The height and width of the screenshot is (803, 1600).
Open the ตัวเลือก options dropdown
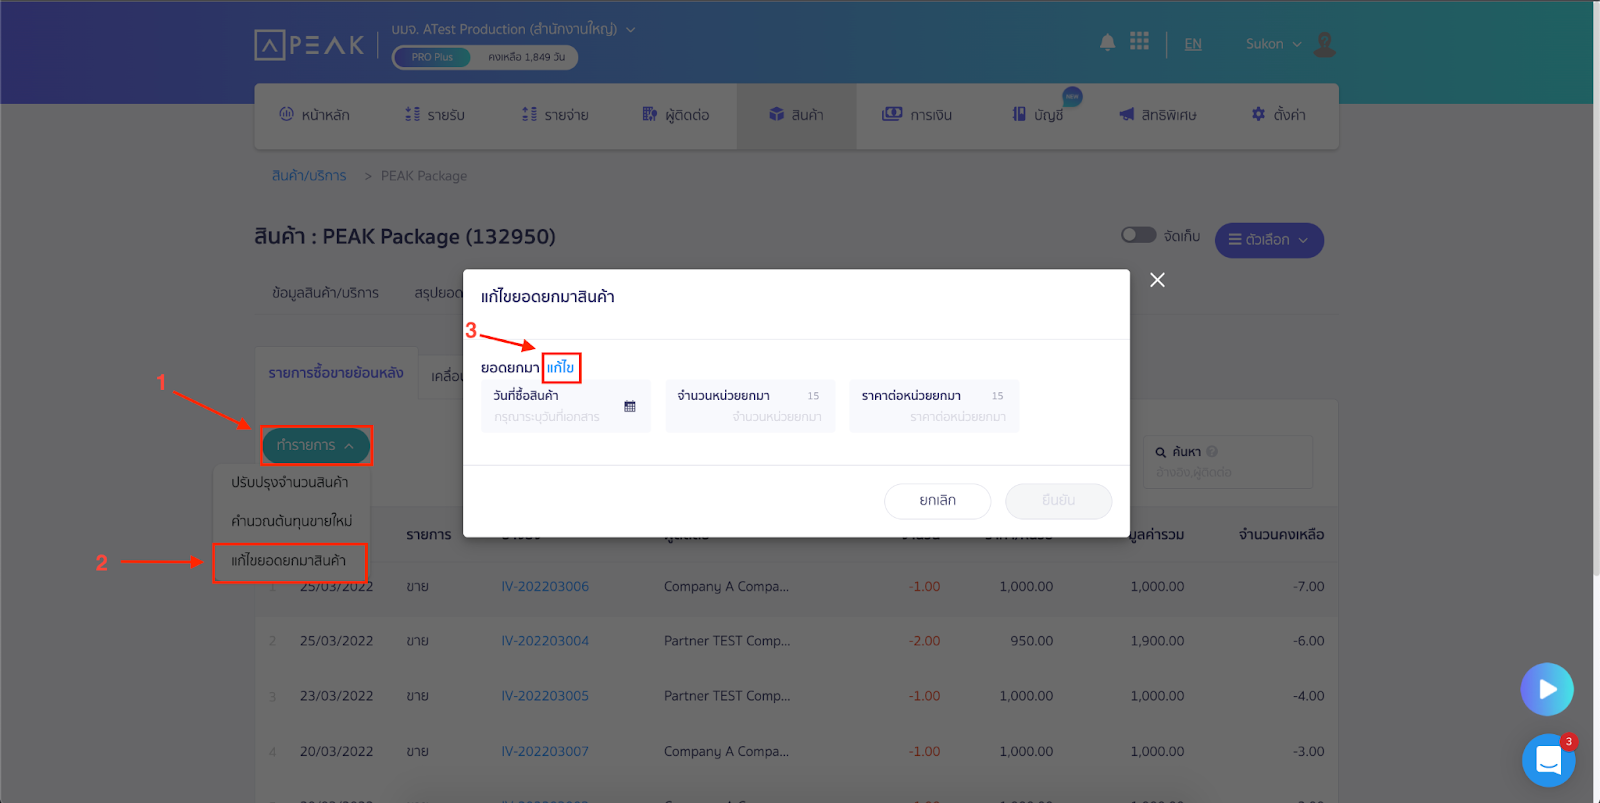(x=1269, y=240)
